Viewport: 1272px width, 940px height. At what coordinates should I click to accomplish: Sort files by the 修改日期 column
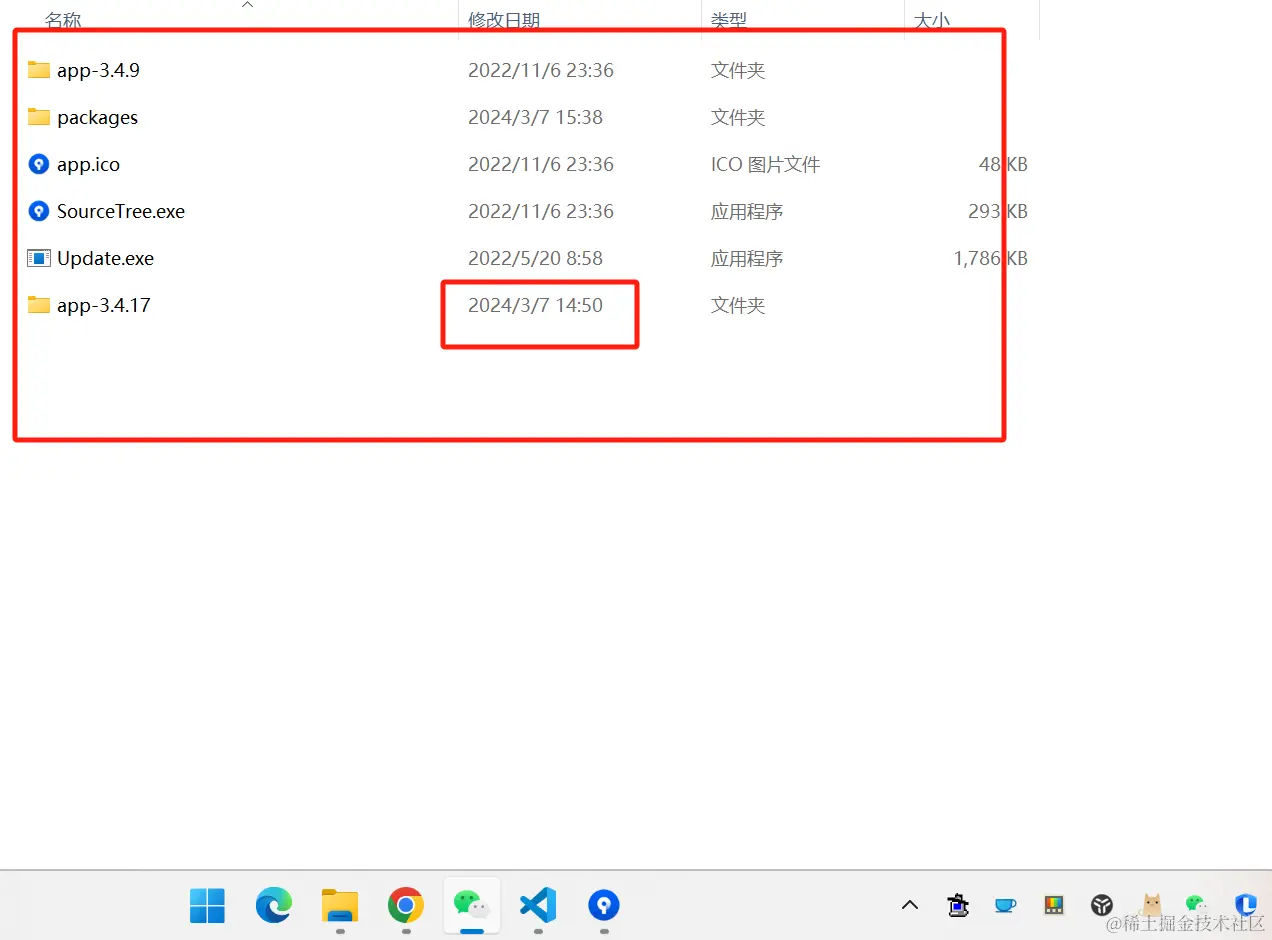click(x=505, y=19)
